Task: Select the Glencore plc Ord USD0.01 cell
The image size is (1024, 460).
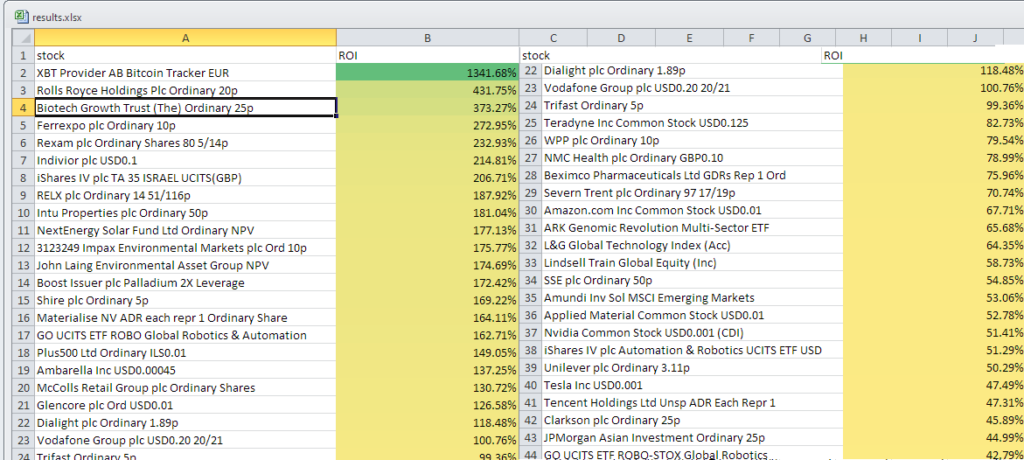Action: pos(185,405)
